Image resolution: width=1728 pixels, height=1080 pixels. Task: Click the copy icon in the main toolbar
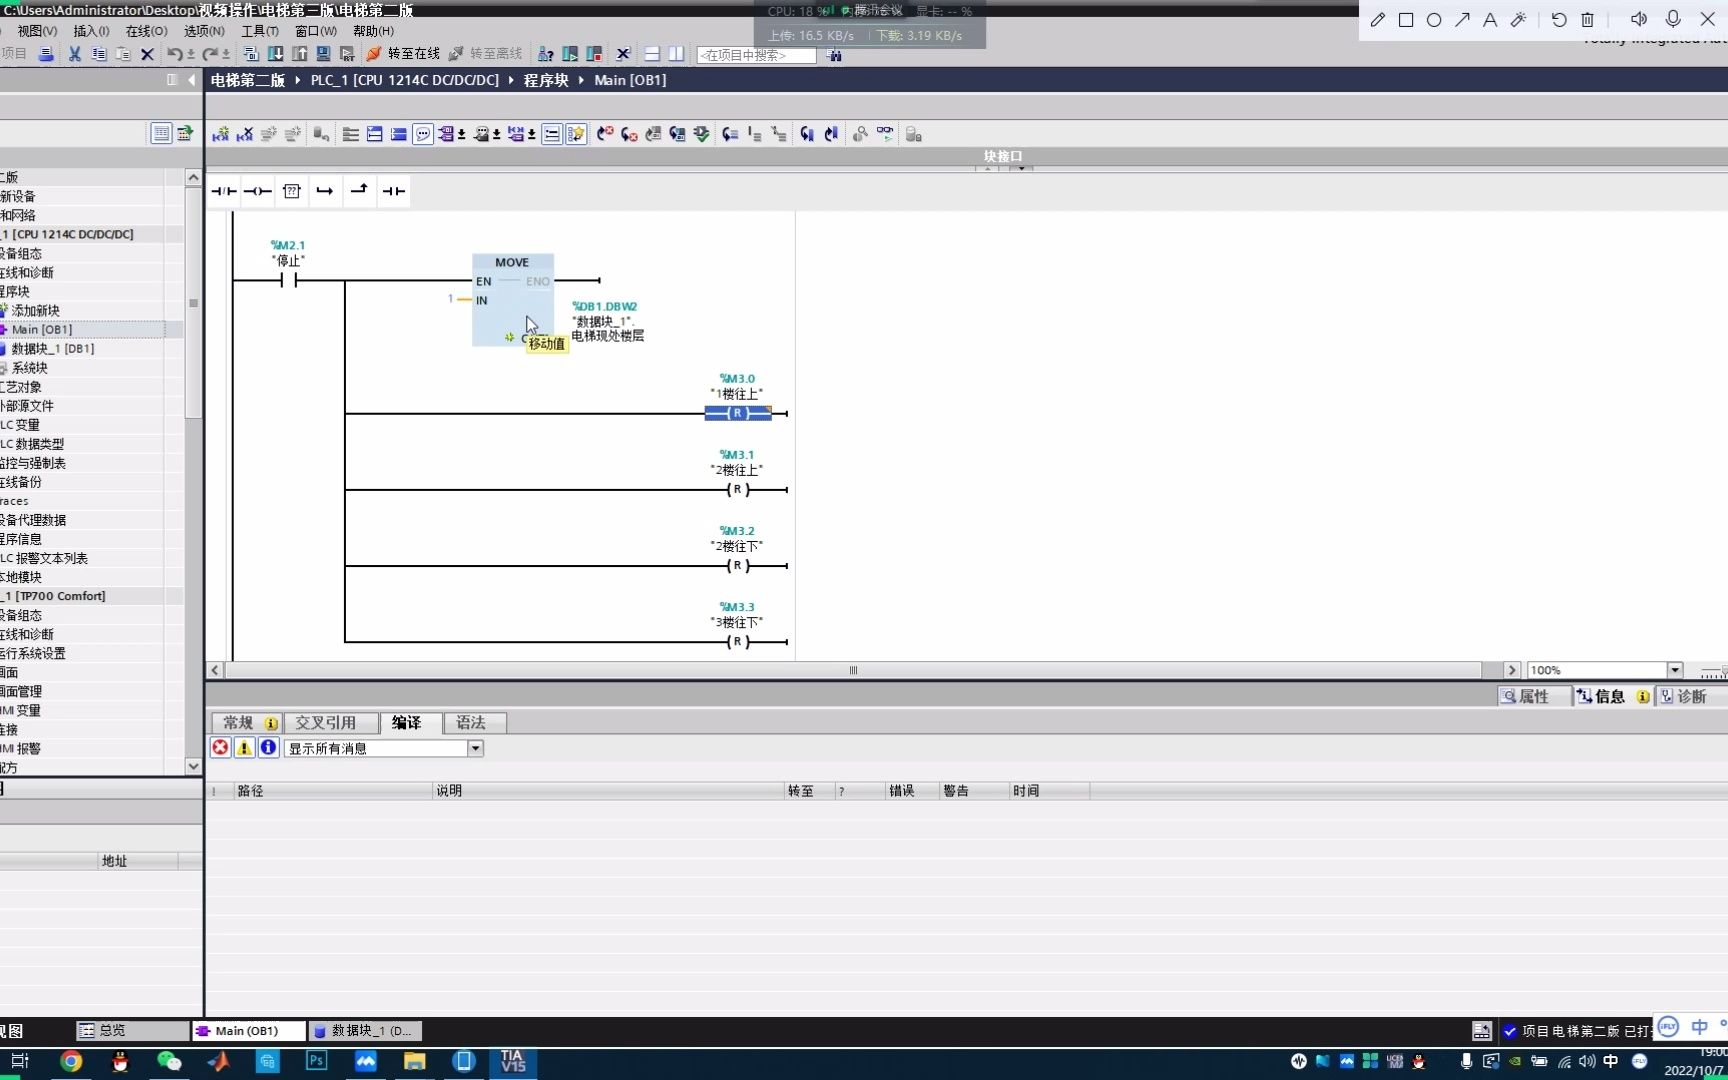click(x=99, y=54)
